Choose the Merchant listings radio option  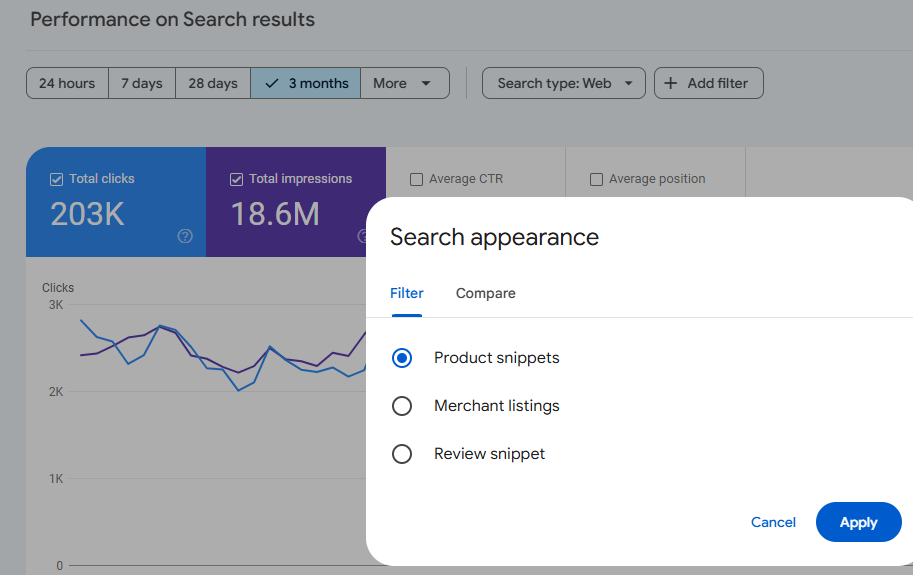(x=402, y=406)
